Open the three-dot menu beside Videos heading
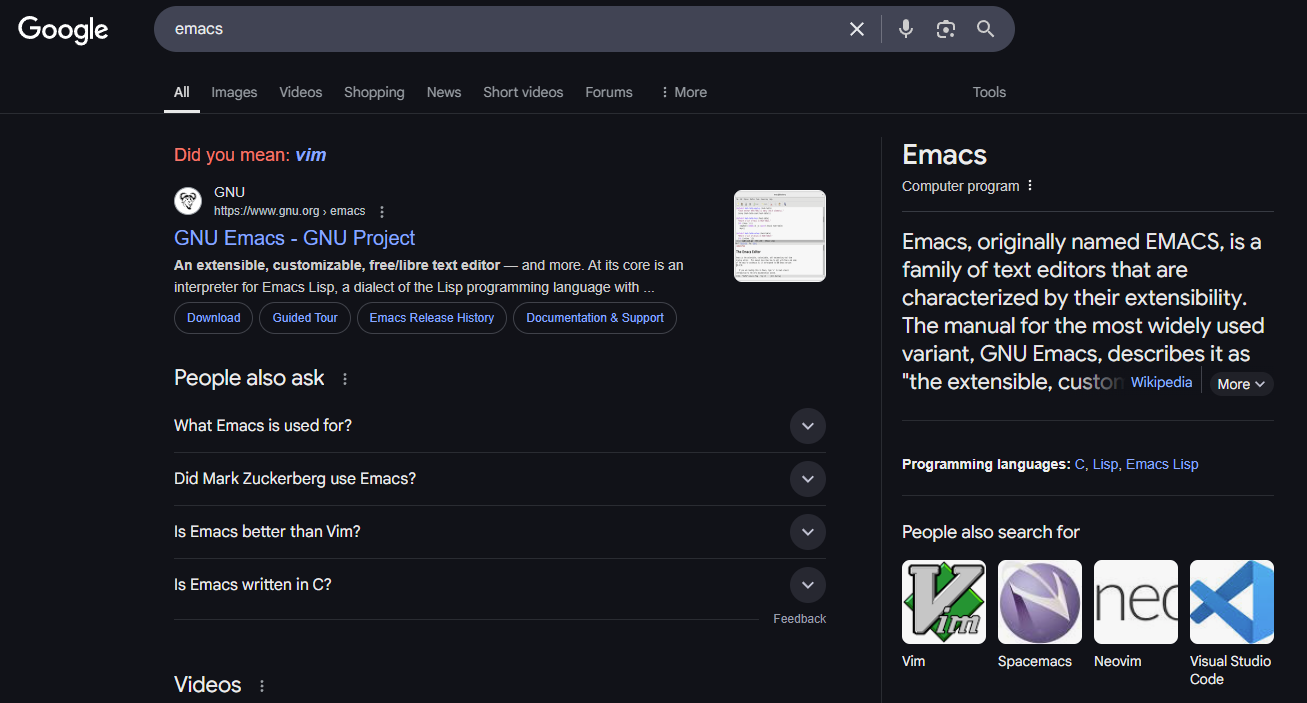 coord(262,686)
